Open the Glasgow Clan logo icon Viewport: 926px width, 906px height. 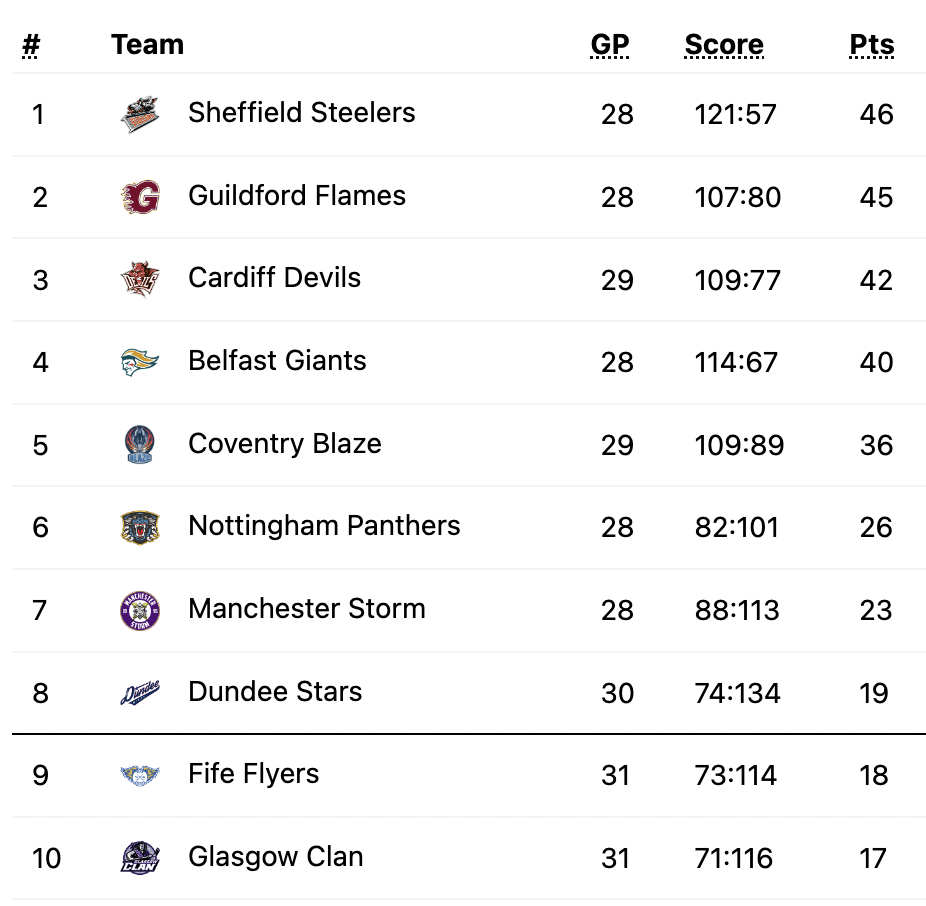click(x=140, y=858)
